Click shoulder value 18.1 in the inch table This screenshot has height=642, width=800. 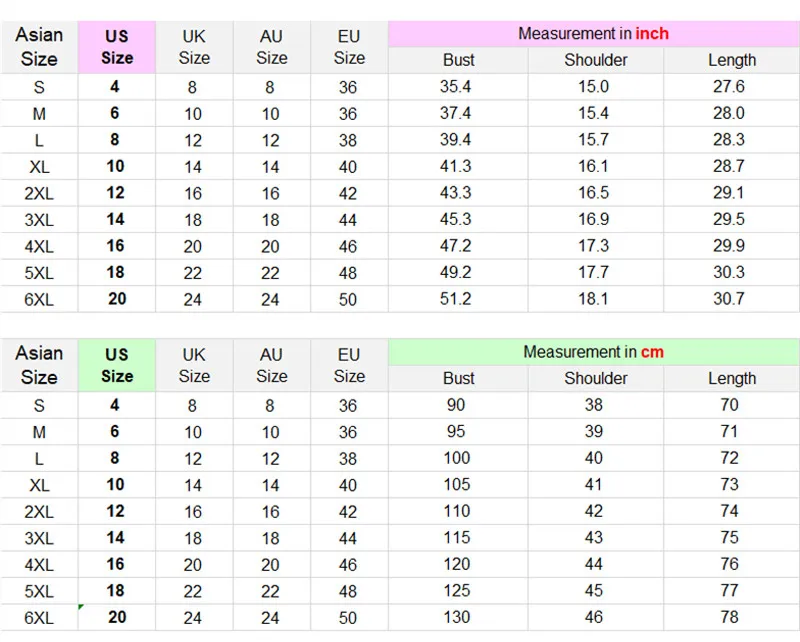tap(593, 299)
